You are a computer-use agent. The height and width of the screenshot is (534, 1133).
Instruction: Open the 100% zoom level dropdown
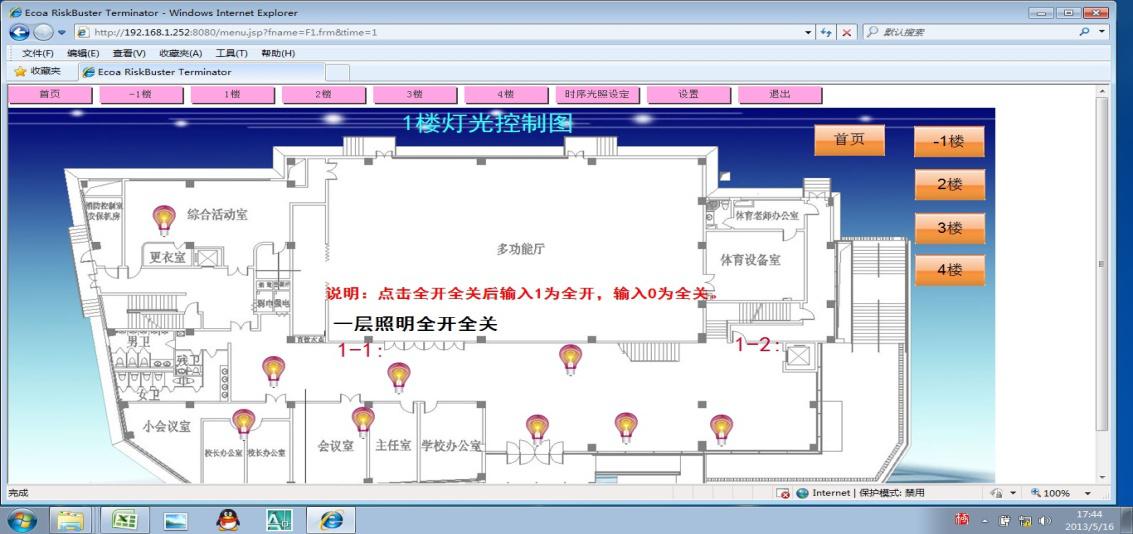tap(1085, 493)
